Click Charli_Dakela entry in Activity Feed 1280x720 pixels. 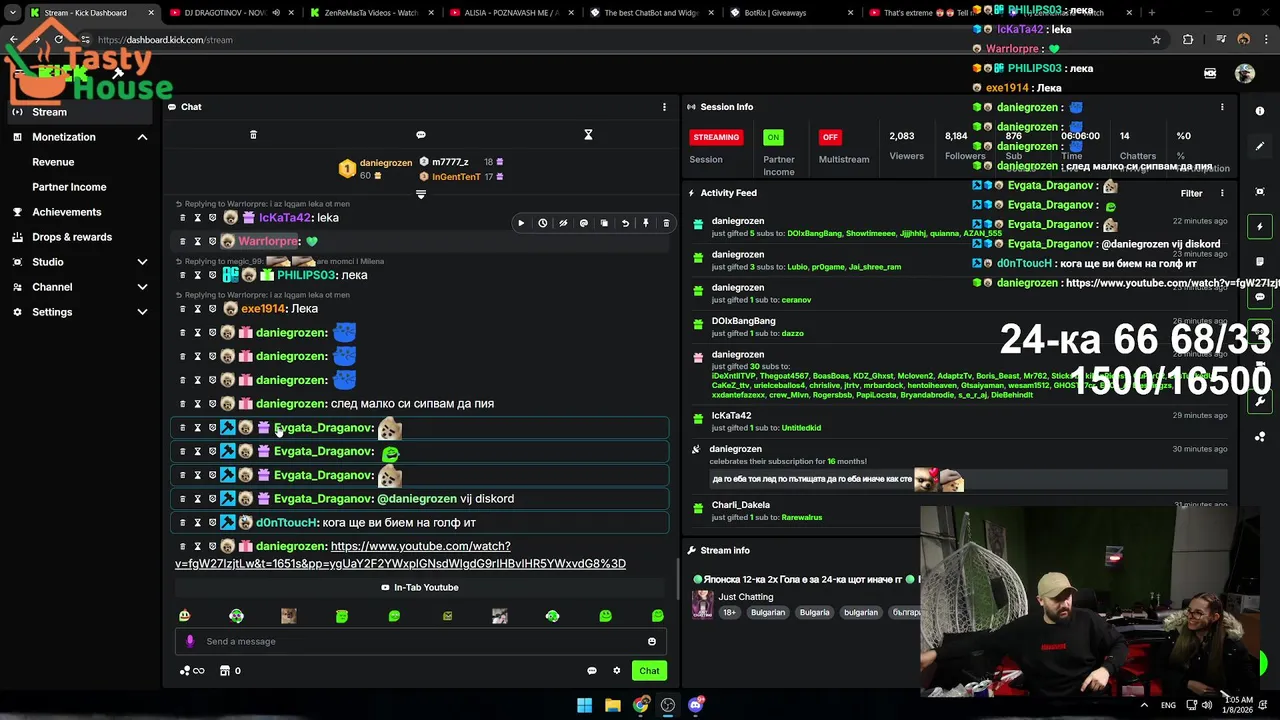tap(960, 510)
